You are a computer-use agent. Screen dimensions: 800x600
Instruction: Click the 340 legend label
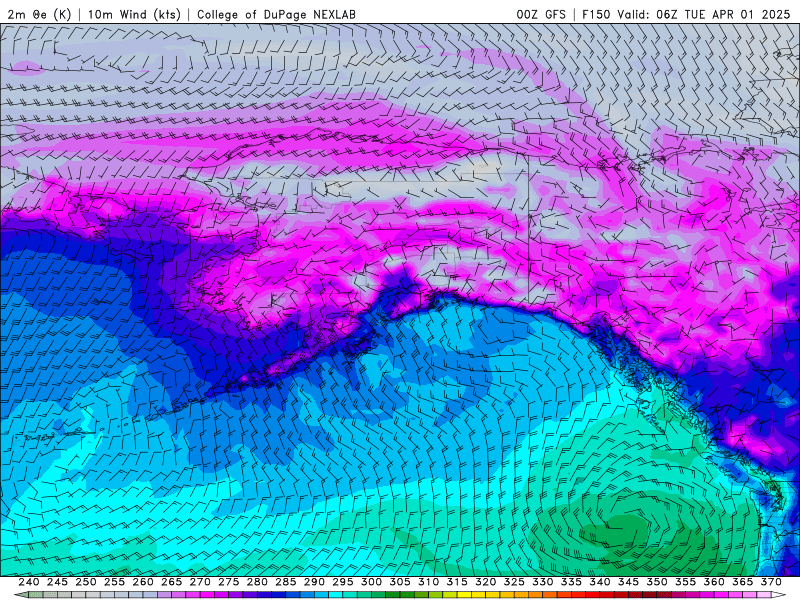pos(600,582)
